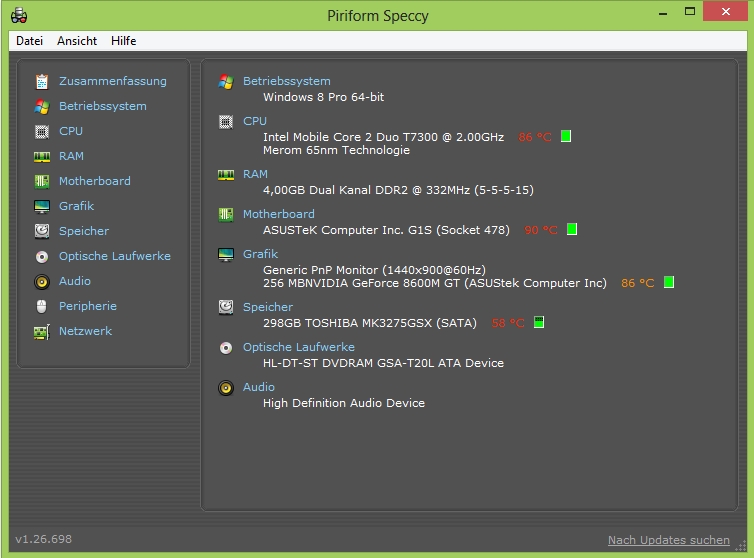Click the Betriebssystem Windows flag icon in sidebar
754x558 pixels.
(x=42, y=106)
